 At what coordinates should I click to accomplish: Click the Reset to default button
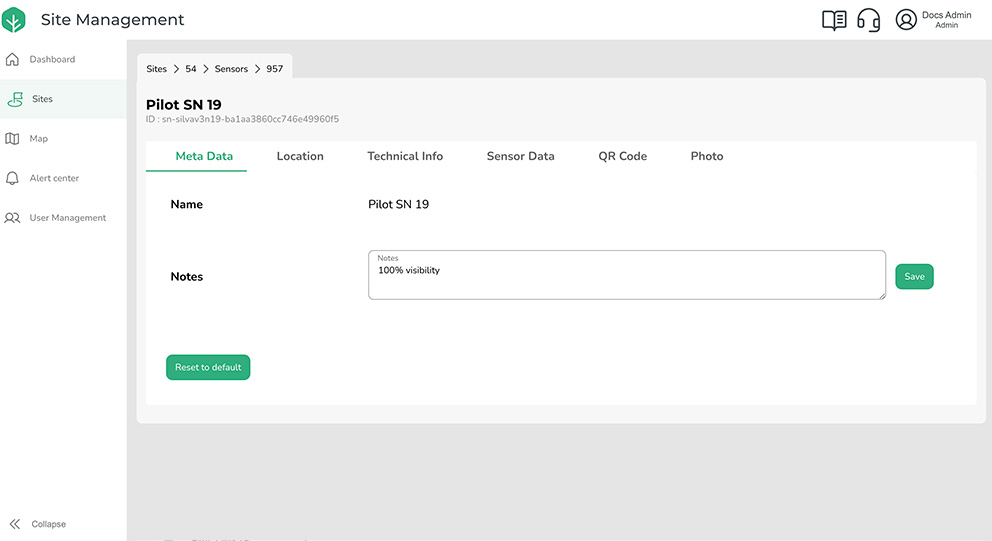click(208, 367)
